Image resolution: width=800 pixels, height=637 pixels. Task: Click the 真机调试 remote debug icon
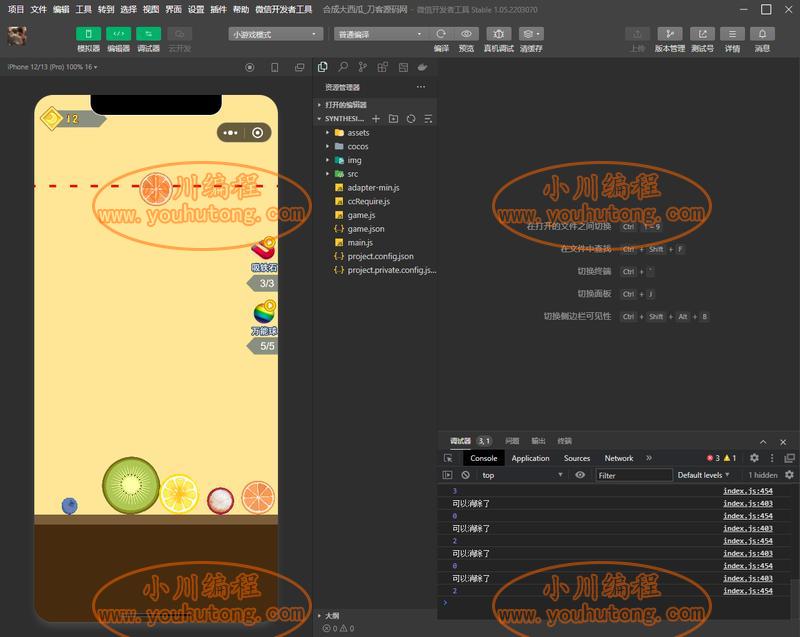(498, 34)
